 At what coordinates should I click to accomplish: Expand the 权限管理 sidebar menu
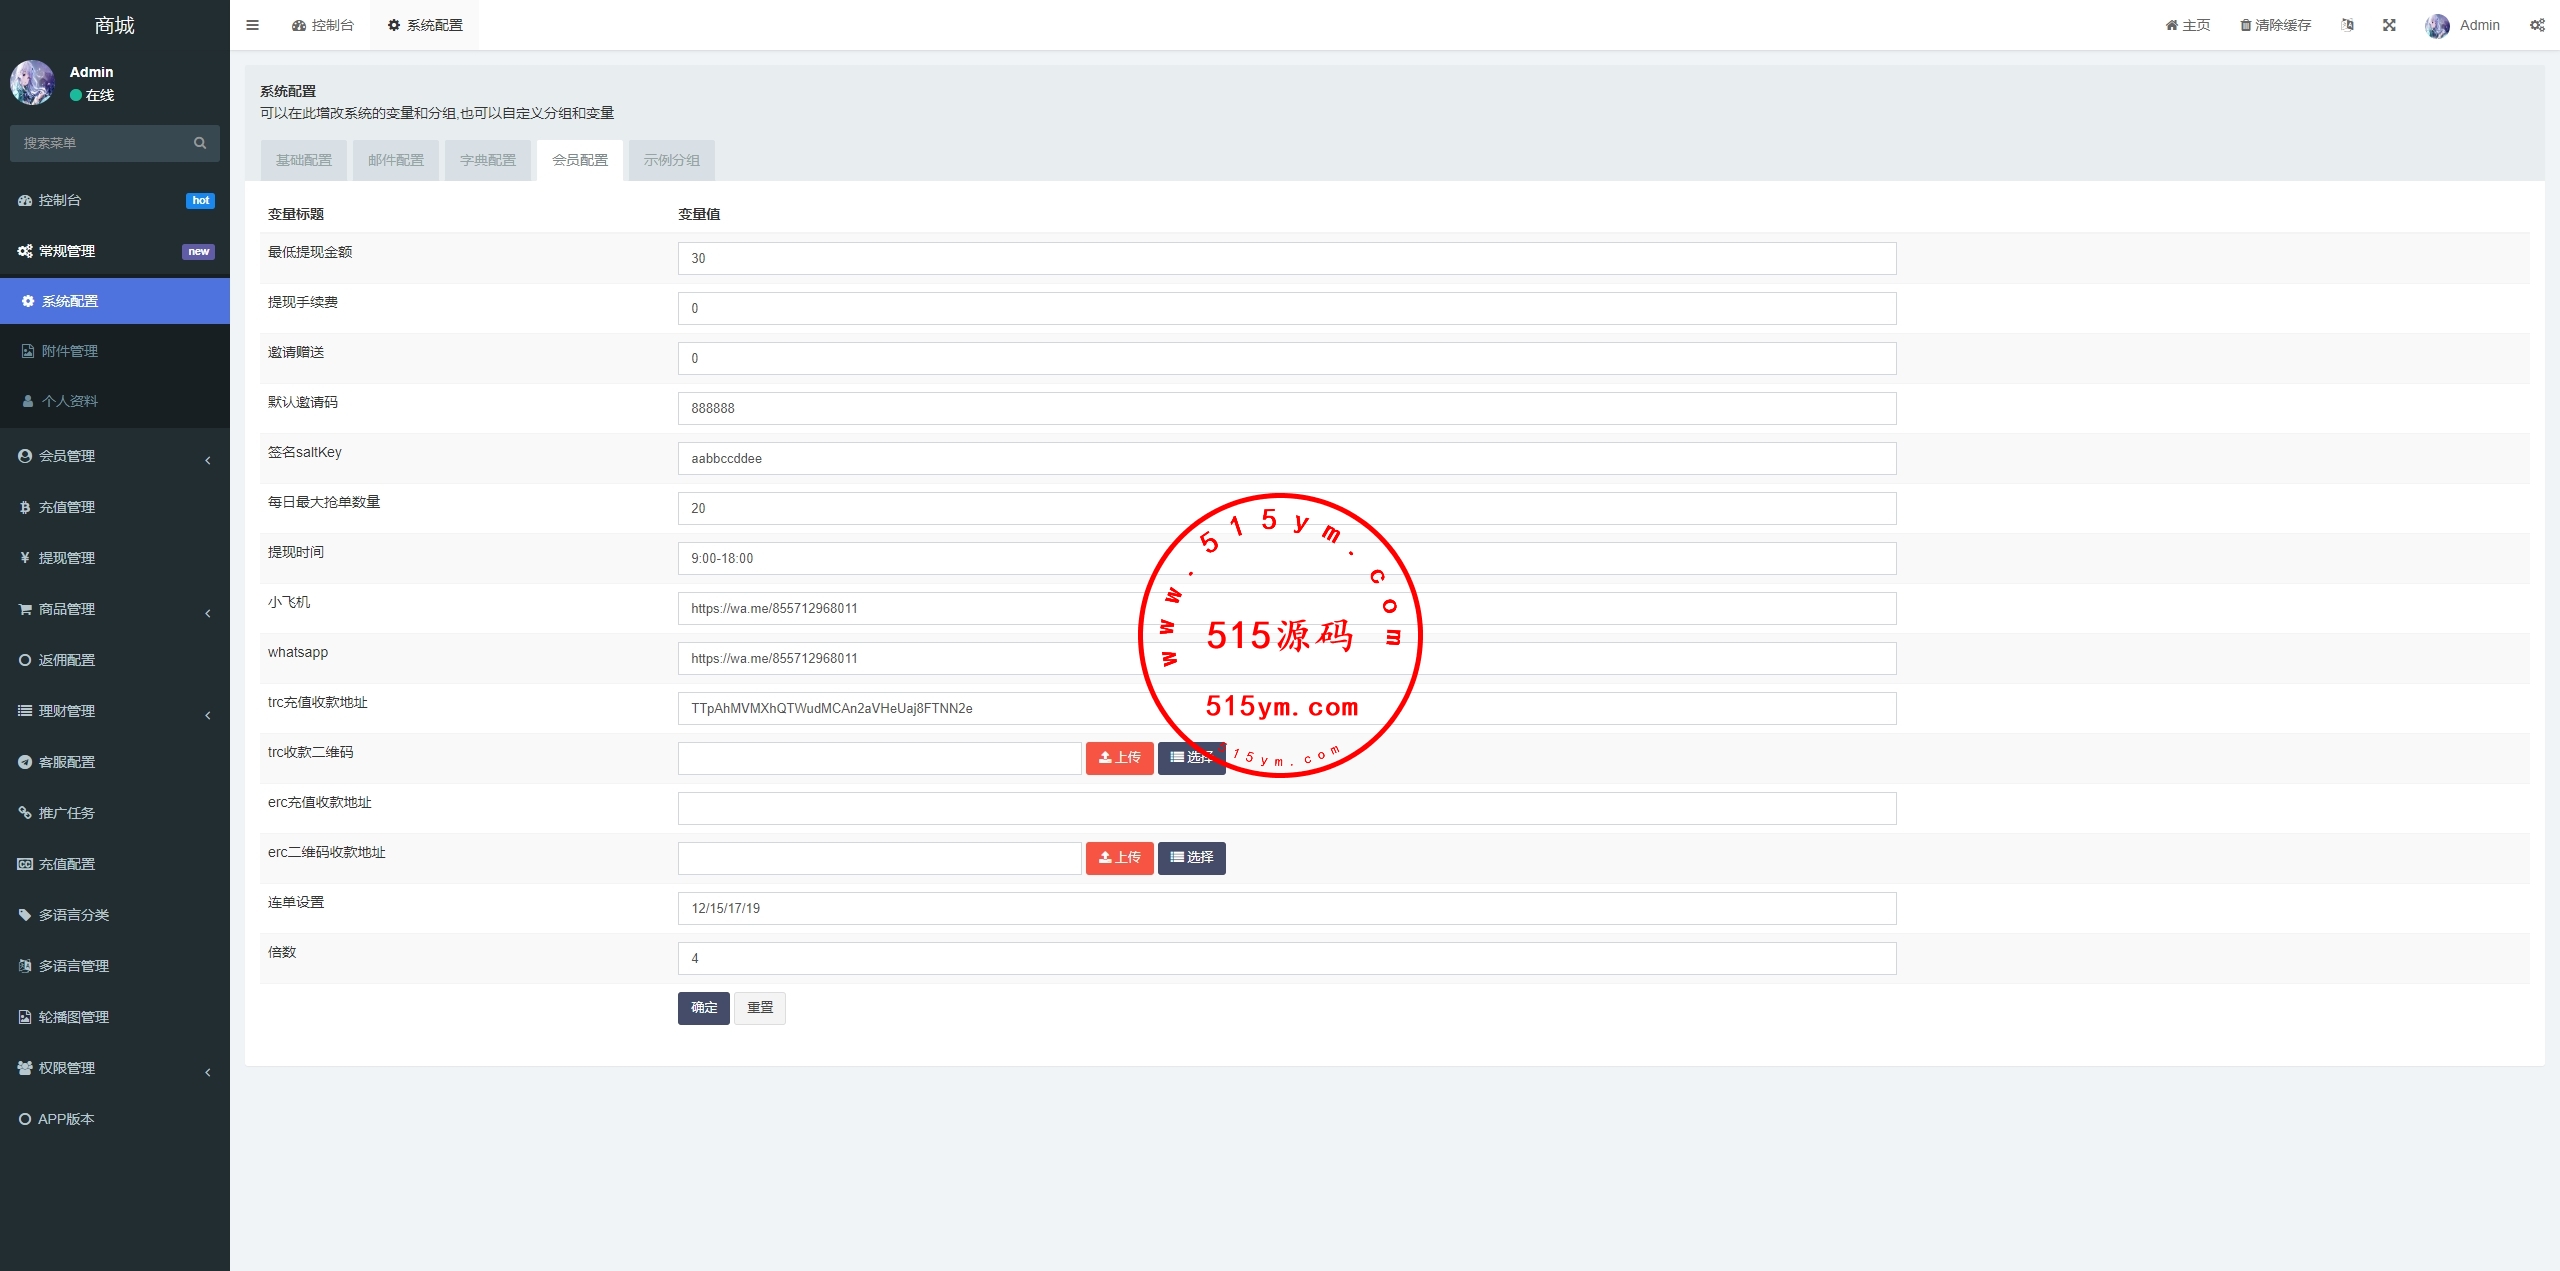(114, 1068)
